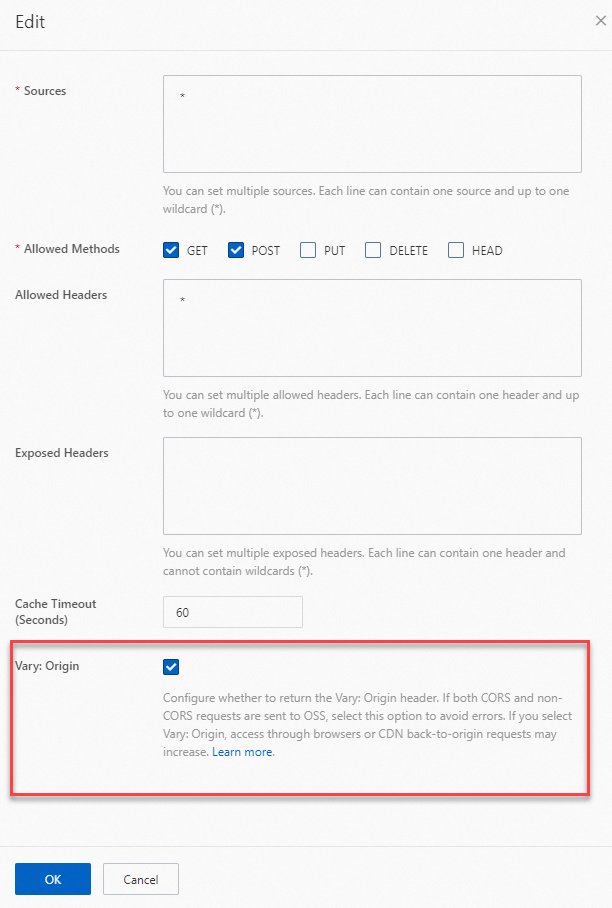This screenshot has height=908, width=612.
Task: Focus the empty Exposed Headers text area
Action: (x=372, y=486)
